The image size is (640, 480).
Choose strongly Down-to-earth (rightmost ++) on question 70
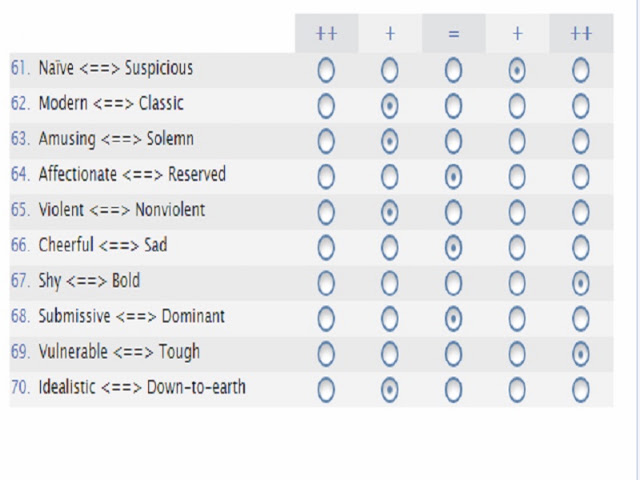pyautogui.click(x=580, y=390)
